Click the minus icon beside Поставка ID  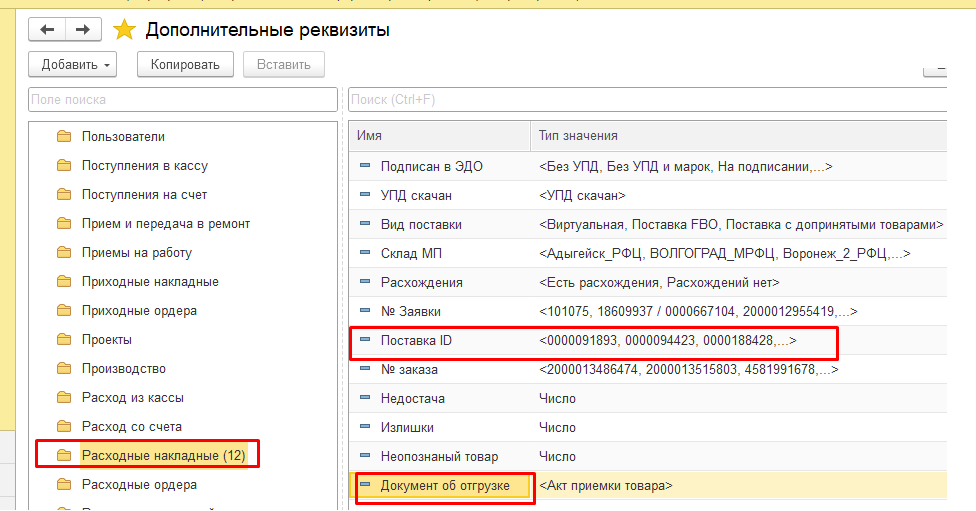tap(365, 340)
